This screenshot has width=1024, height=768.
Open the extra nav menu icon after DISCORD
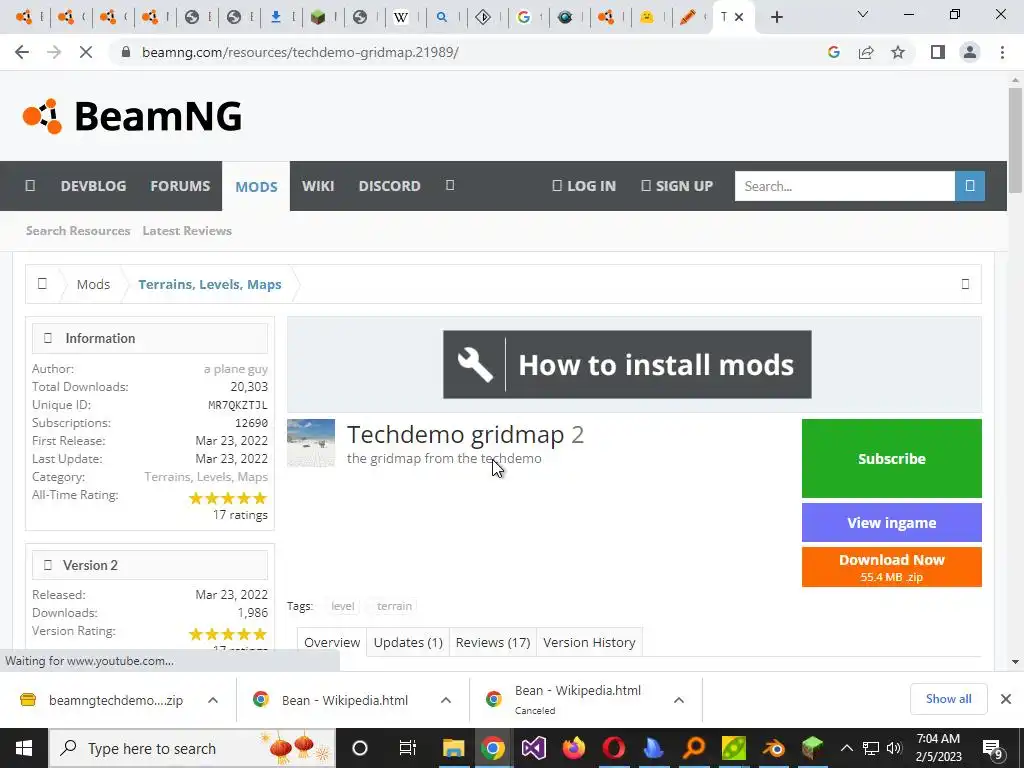tap(450, 185)
